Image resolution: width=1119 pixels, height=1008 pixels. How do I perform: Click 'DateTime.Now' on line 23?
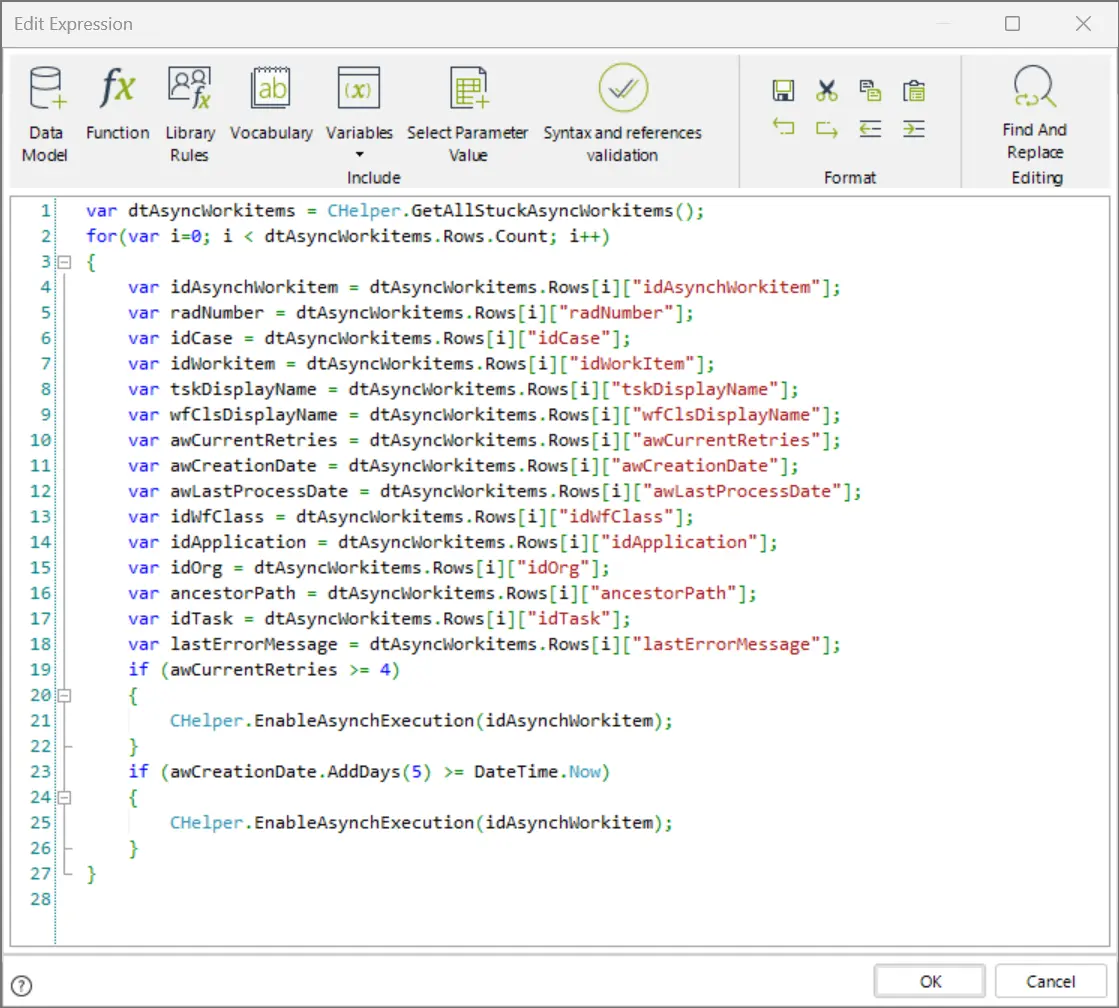(537, 772)
